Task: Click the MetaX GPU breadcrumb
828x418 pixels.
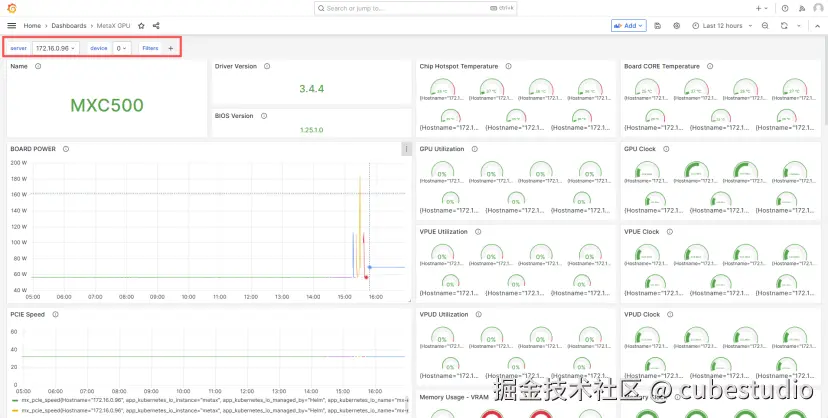Action: click(x=113, y=25)
